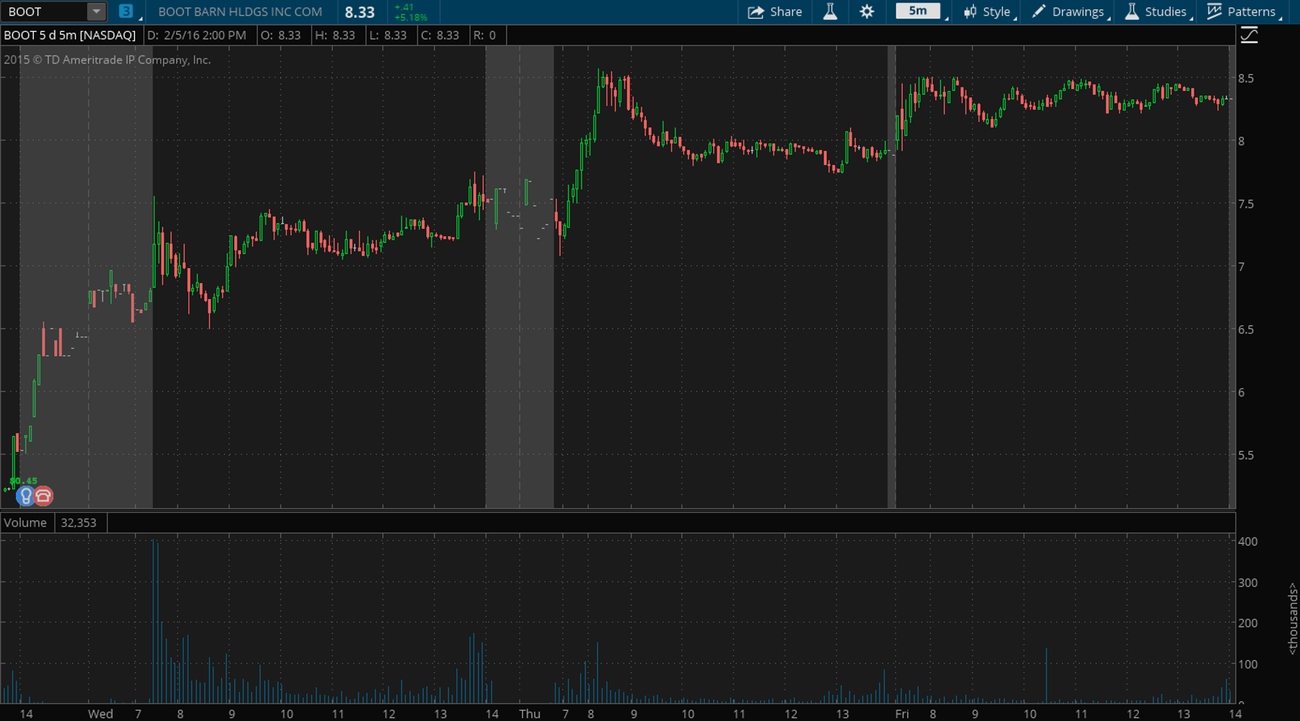The image size is (1300, 721).
Task: Click the blue lightbulb event icon
Action: click(x=26, y=495)
